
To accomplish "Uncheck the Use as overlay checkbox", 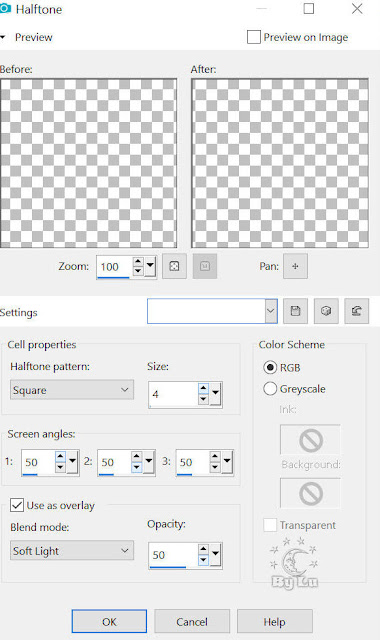I will [17, 505].
